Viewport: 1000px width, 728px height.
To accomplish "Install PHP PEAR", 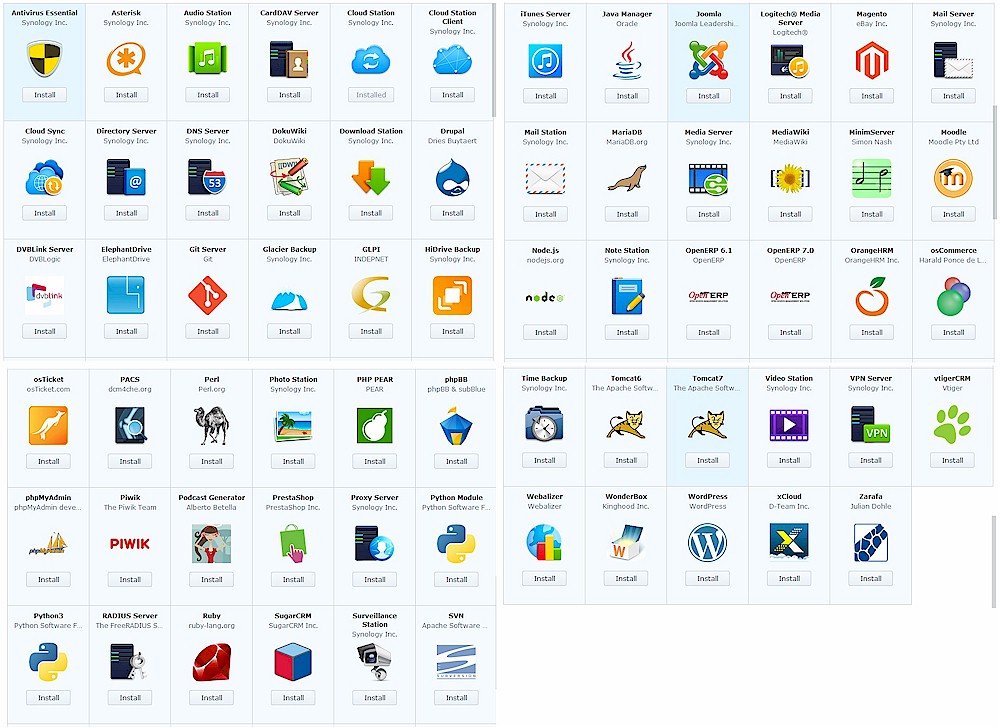I will click(375, 462).
